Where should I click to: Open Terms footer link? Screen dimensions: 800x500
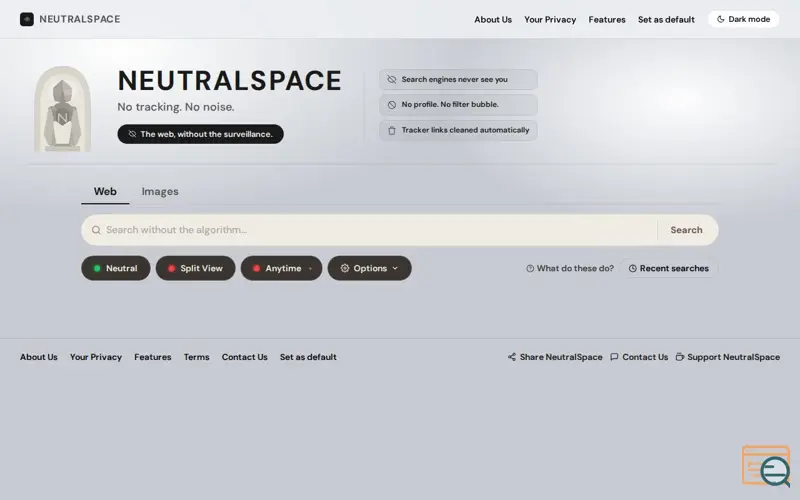pyautogui.click(x=196, y=357)
